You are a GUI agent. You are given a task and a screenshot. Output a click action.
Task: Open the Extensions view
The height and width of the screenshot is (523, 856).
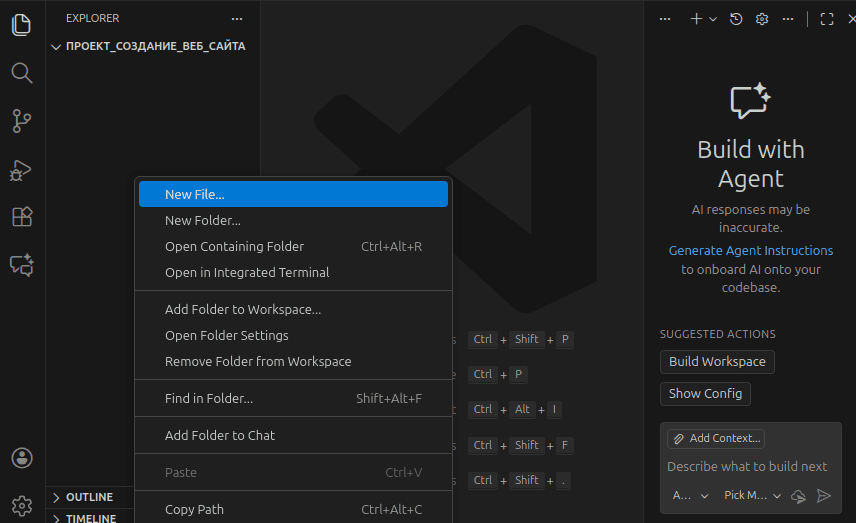click(x=21, y=217)
